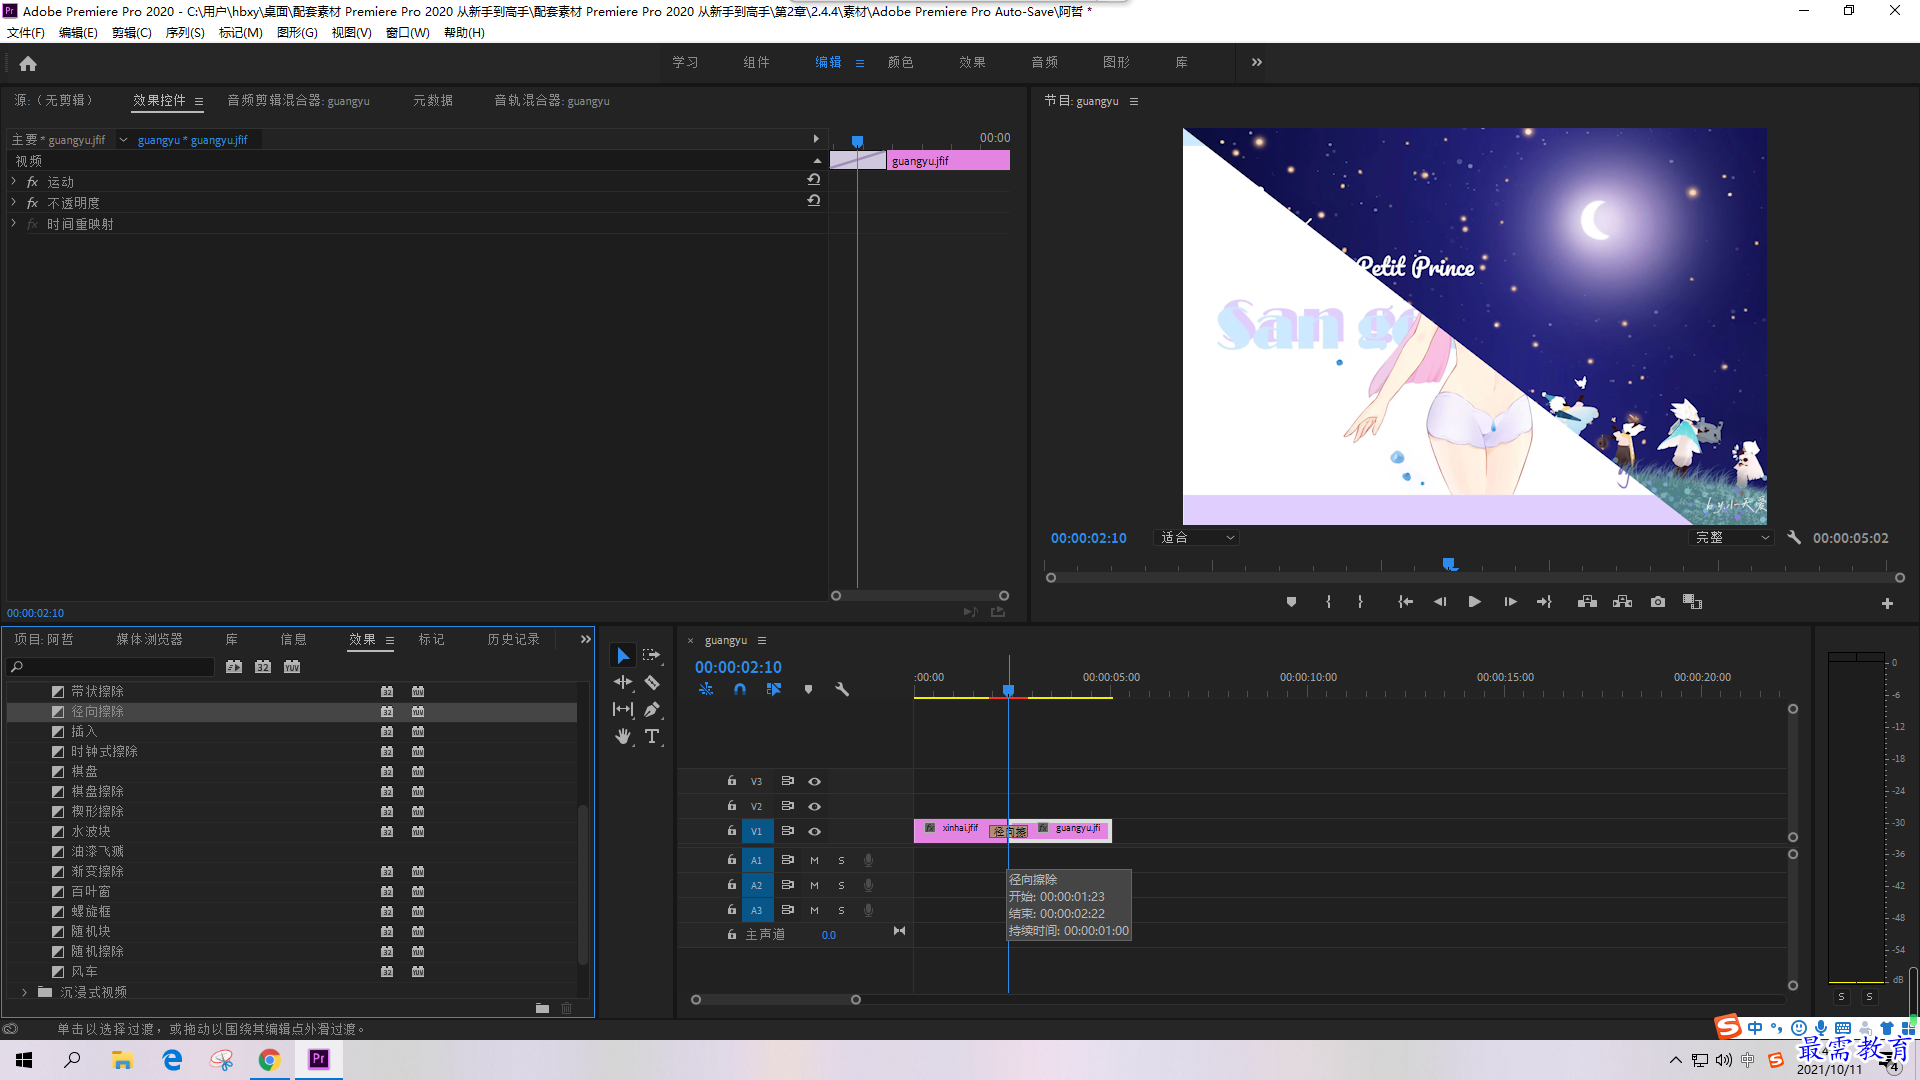The height and width of the screenshot is (1080, 1920).
Task: Toggle V3 track output eye
Action: click(x=814, y=781)
